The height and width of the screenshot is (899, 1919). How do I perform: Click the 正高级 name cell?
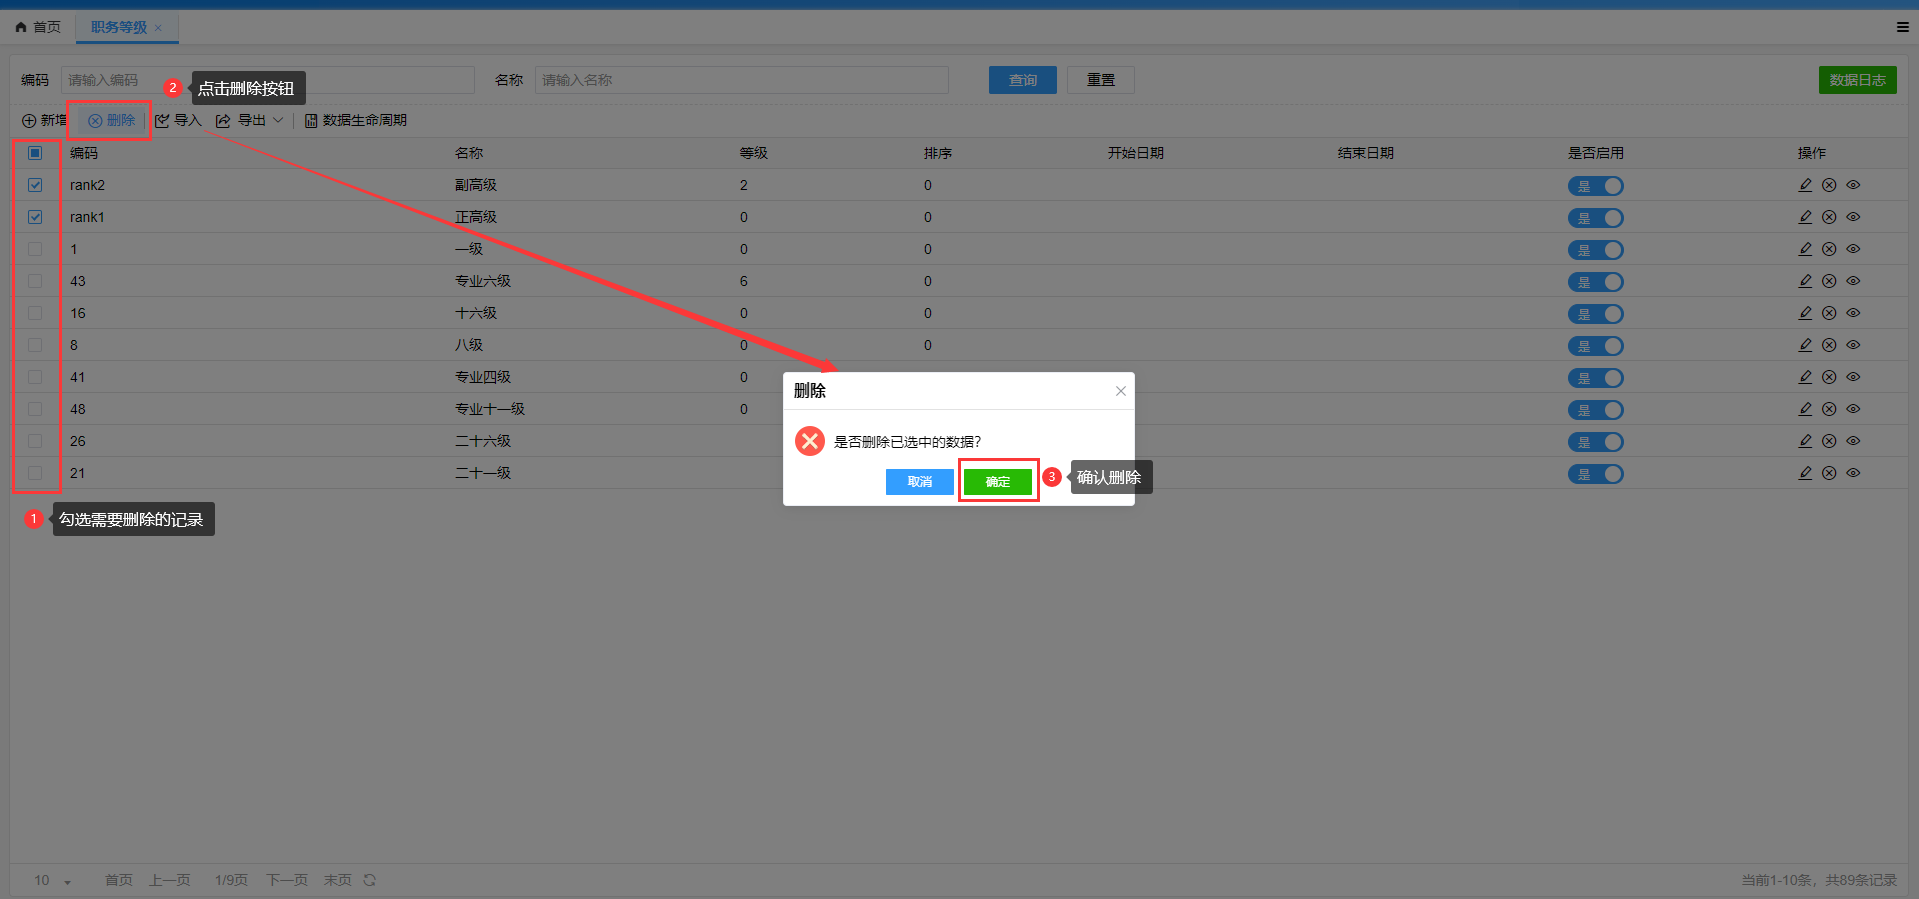476,217
